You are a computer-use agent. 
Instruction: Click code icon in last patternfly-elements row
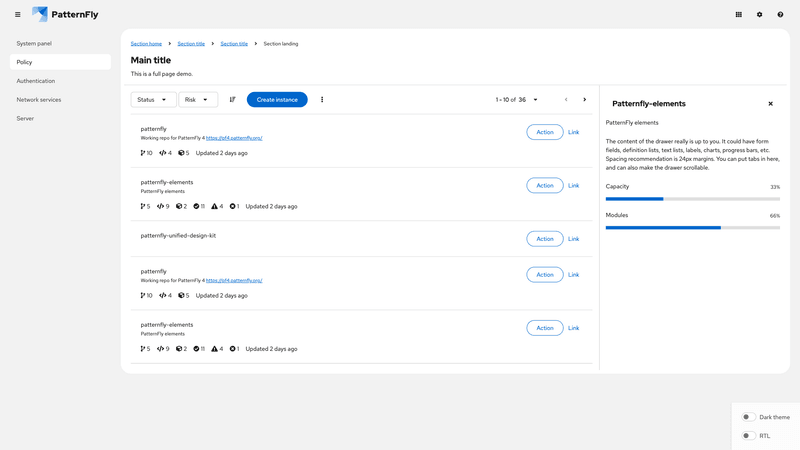(x=161, y=349)
